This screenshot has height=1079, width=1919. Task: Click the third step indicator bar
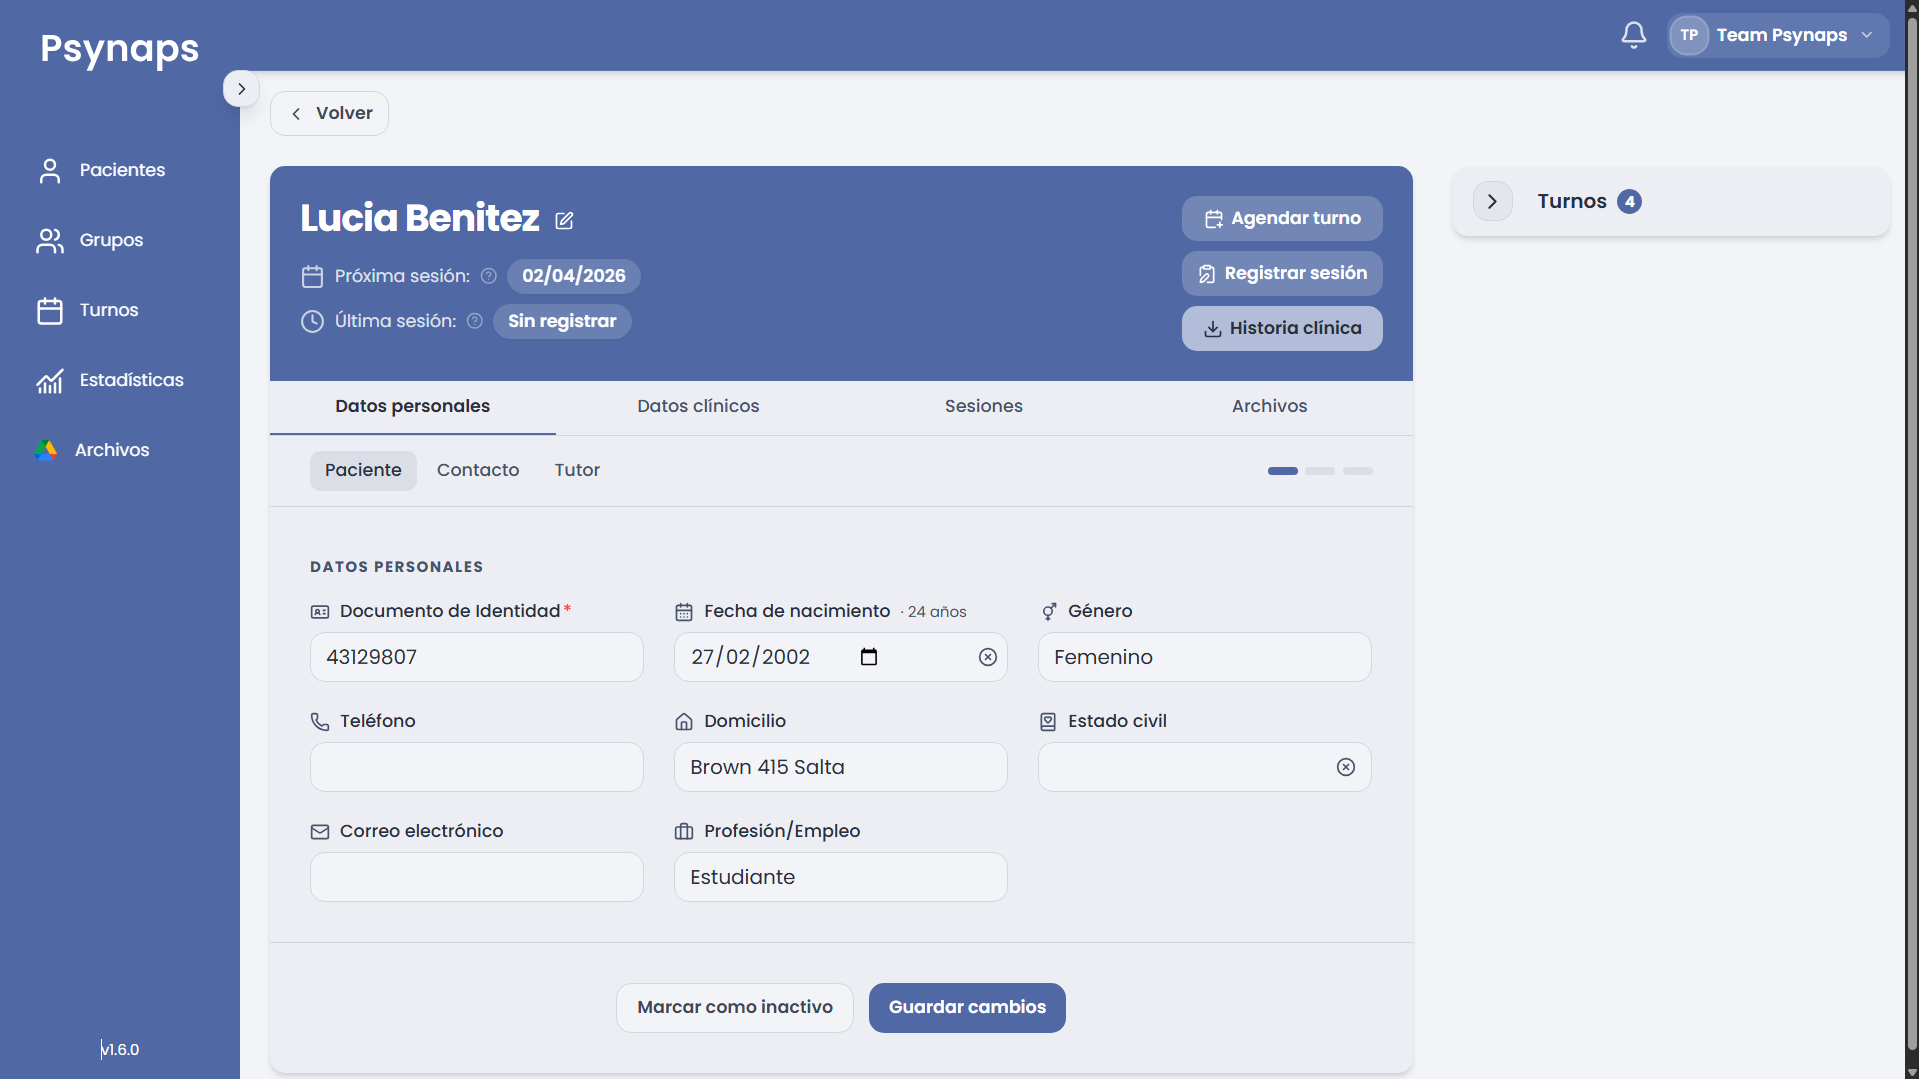pos(1358,471)
